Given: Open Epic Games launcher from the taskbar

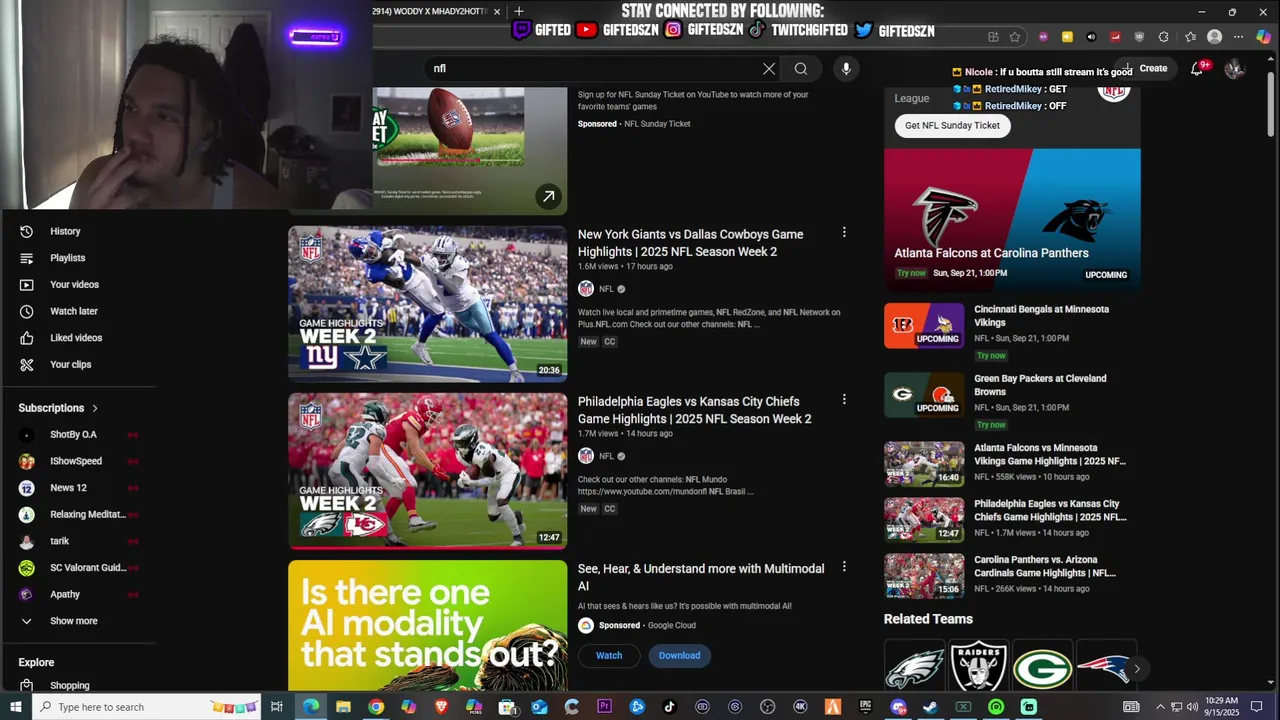Looking at the screenshot, I should (x=865, y=707).
